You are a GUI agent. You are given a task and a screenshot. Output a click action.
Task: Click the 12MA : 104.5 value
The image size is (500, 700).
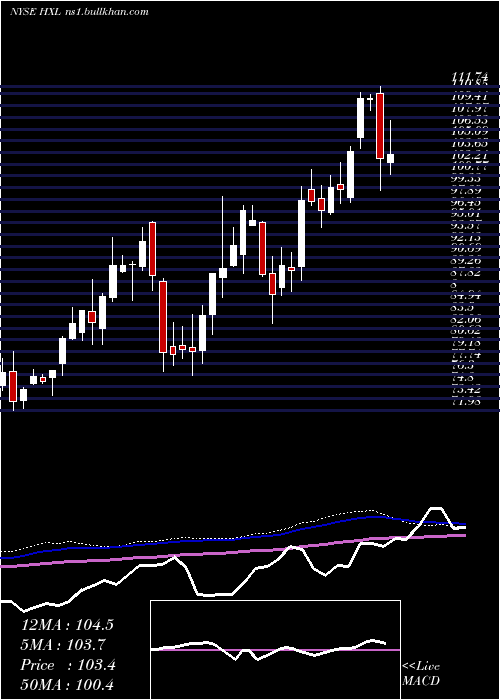coord(67,625)
